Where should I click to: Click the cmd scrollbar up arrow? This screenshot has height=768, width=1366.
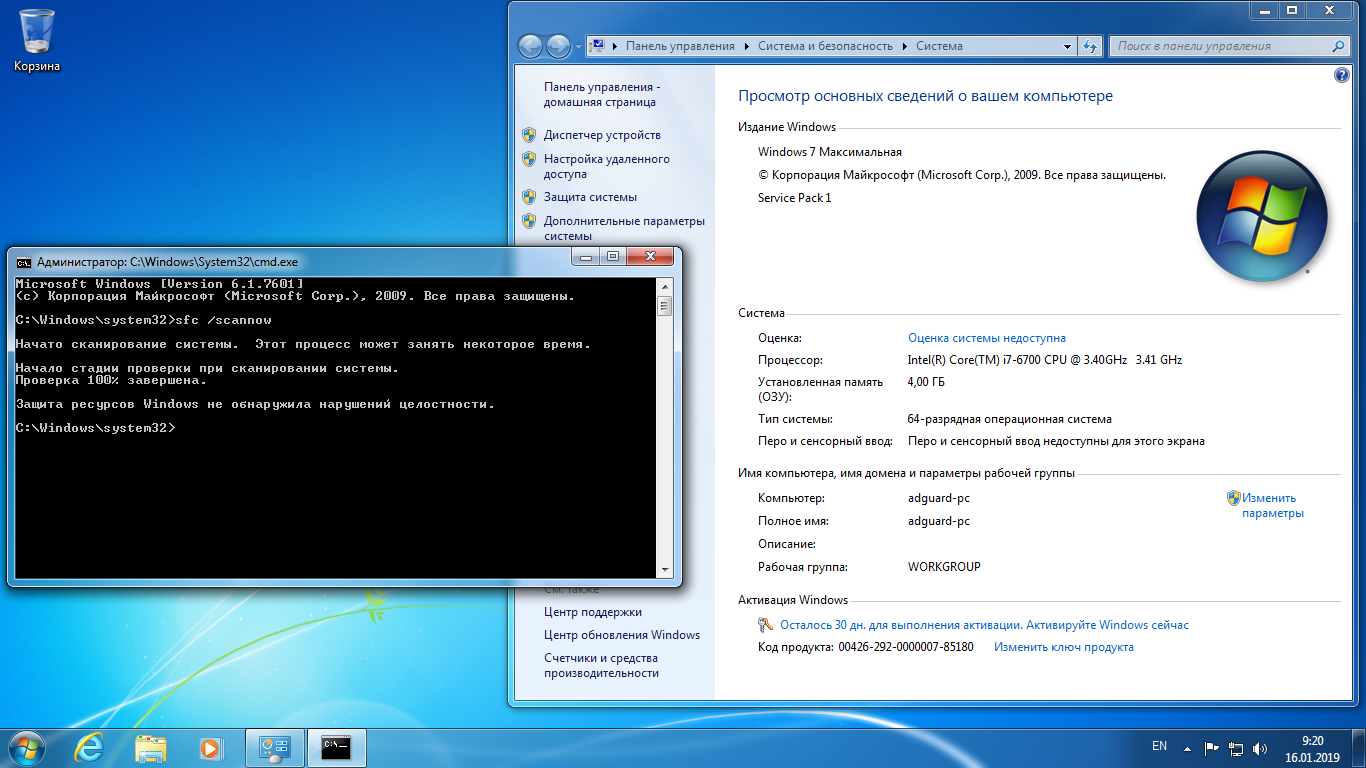[665, 287]
